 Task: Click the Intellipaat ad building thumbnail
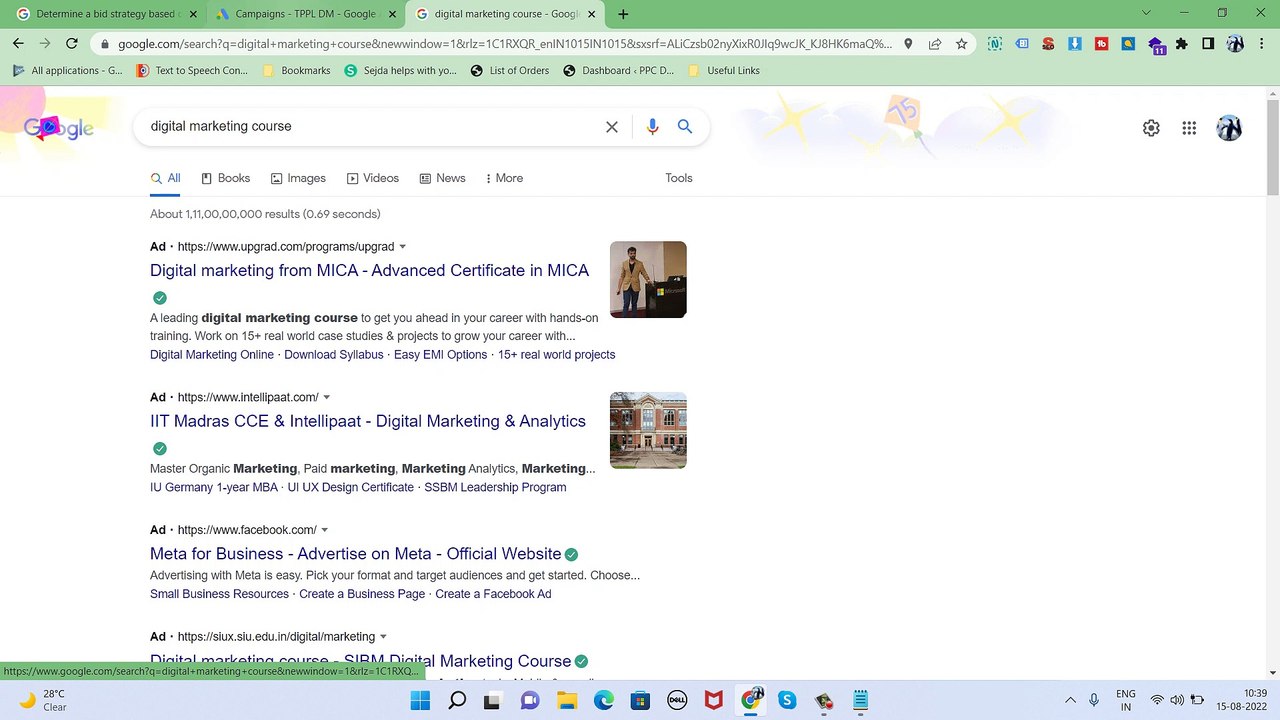pos(648,431)
